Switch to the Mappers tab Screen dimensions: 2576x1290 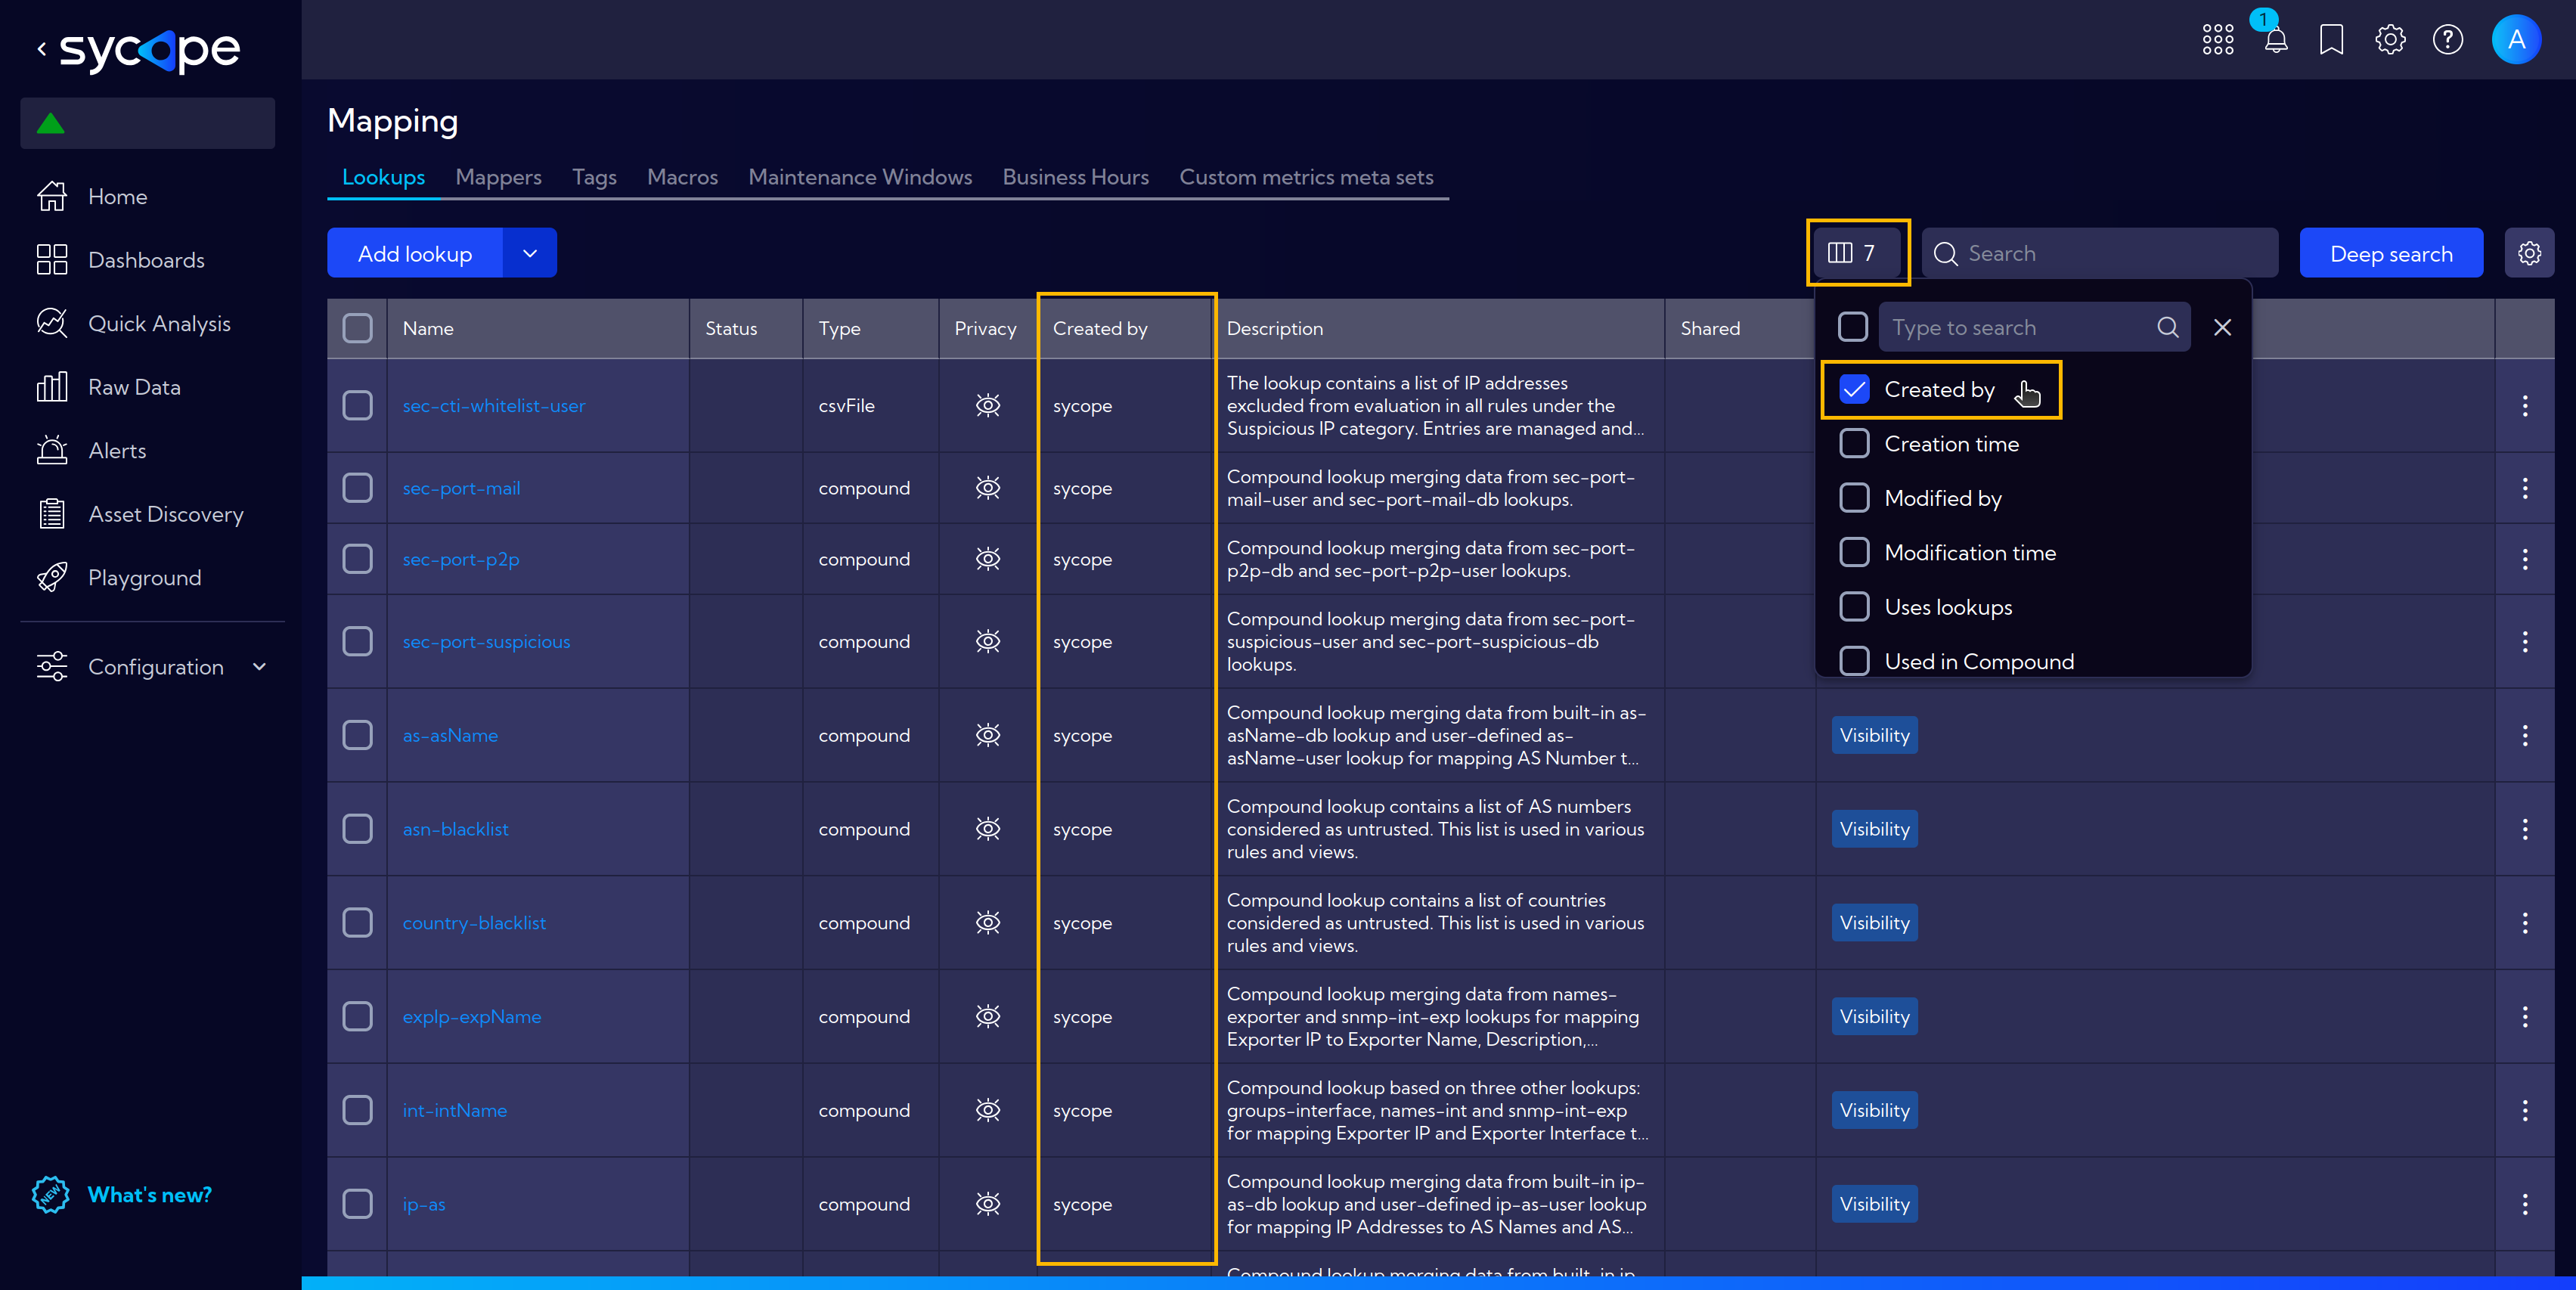pos(498,177)
